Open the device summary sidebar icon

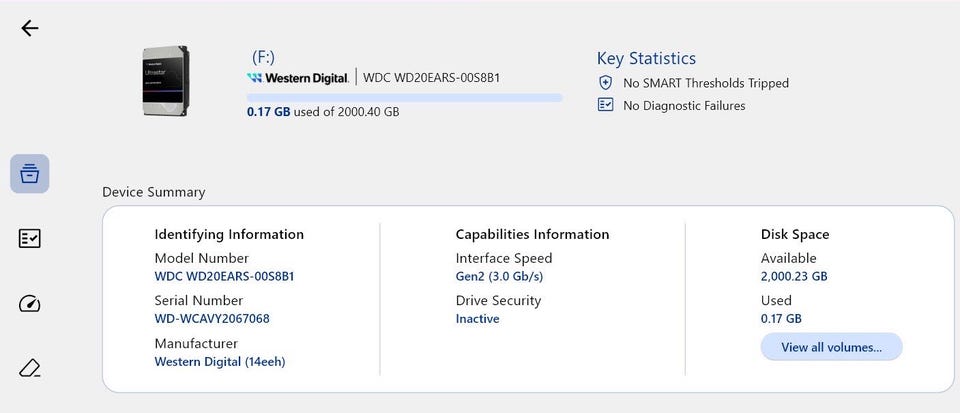point(29,174)
